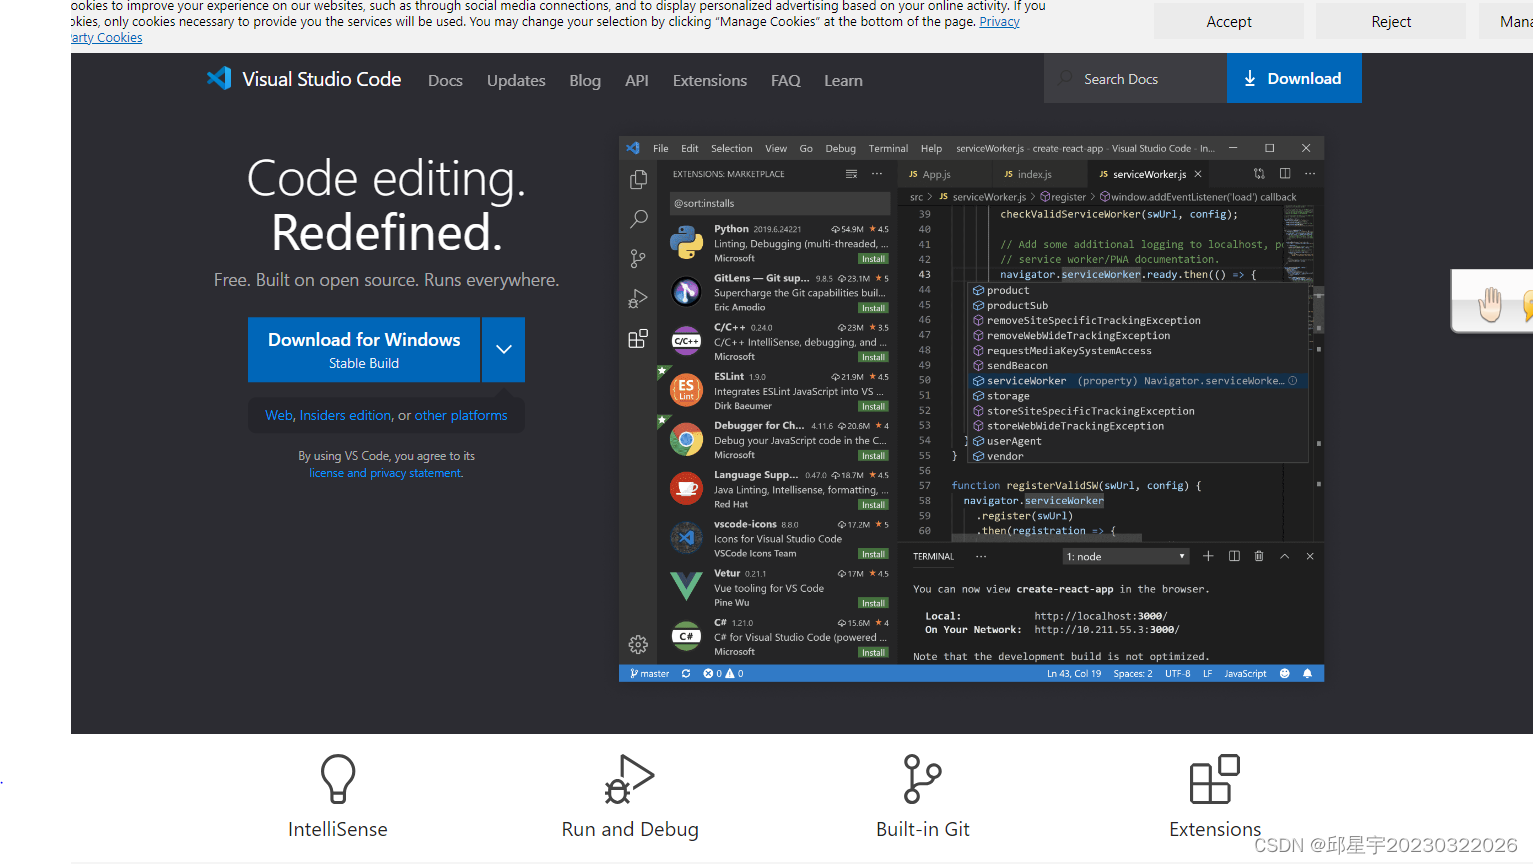This screenshot has height=864, width=1533.
Task: Click the JavaScript language mode in status bar
Action: point(1245,674)
